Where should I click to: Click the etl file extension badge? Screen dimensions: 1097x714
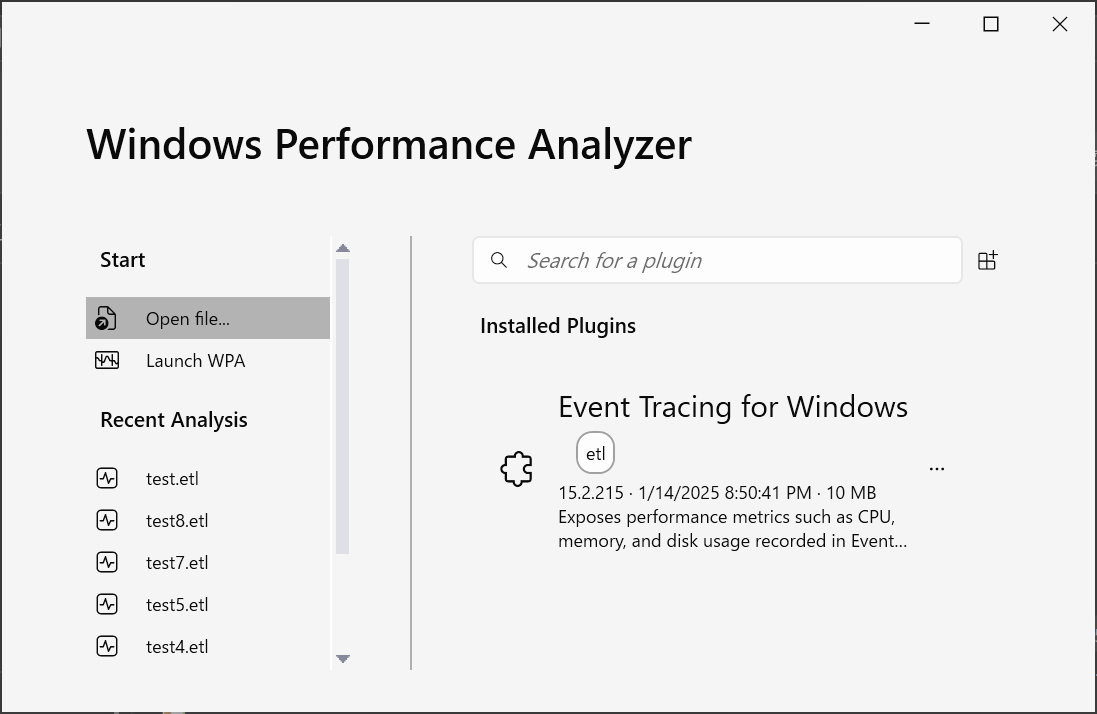pyautogui.click(x=596, y=453)
